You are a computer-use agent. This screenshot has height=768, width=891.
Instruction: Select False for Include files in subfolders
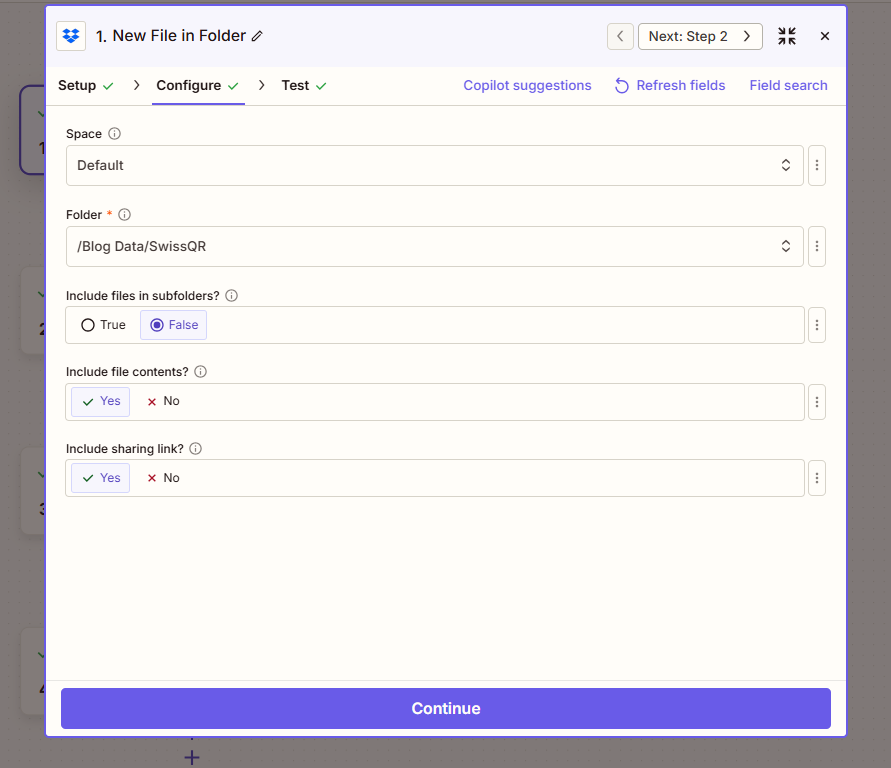(x=174, y=325)
